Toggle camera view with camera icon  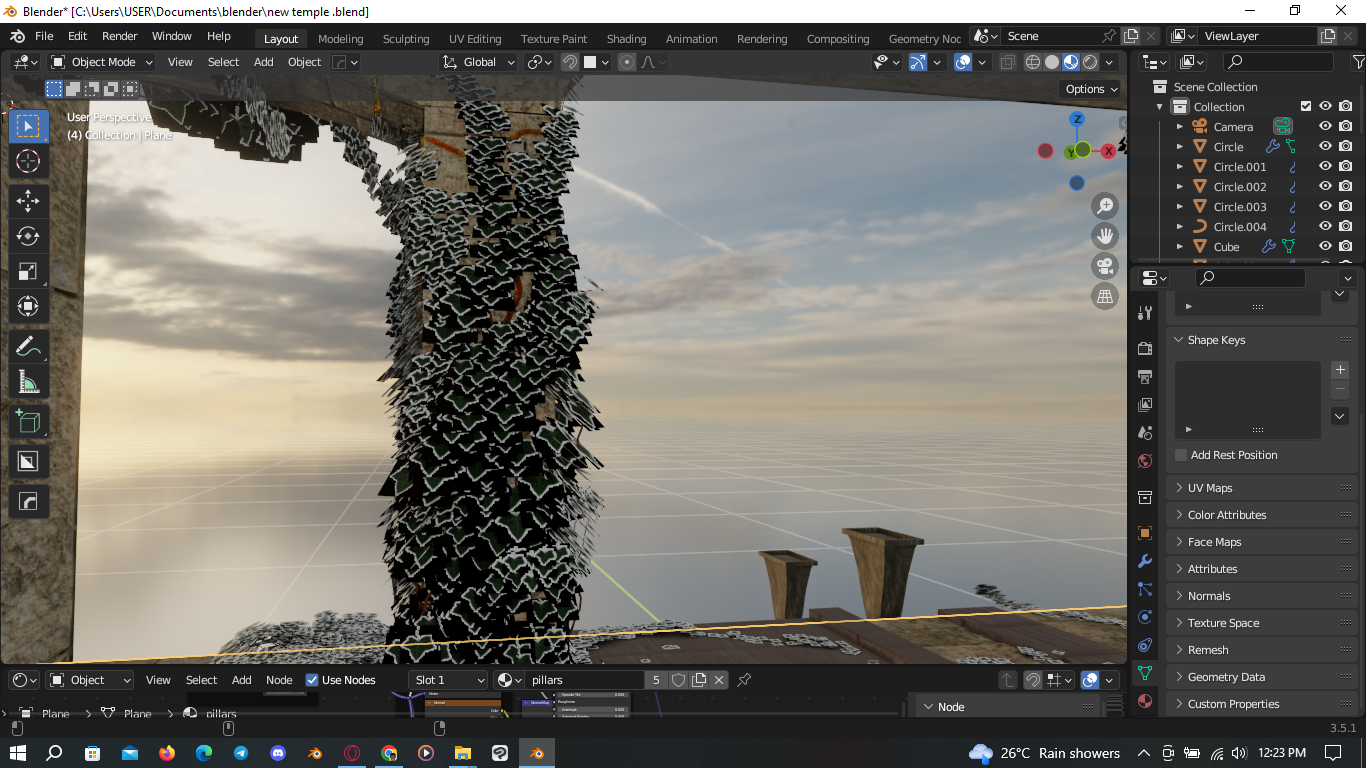pyautogui.click(x=1105, y=266)
